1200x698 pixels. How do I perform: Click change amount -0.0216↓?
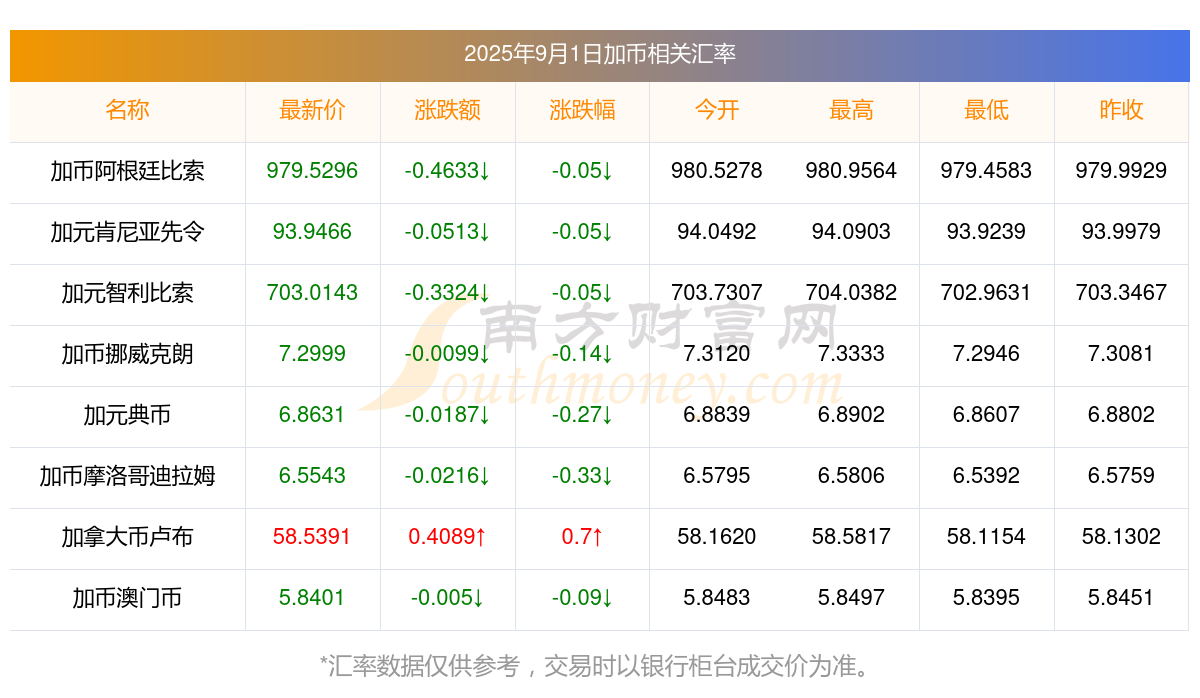point(447,476)
